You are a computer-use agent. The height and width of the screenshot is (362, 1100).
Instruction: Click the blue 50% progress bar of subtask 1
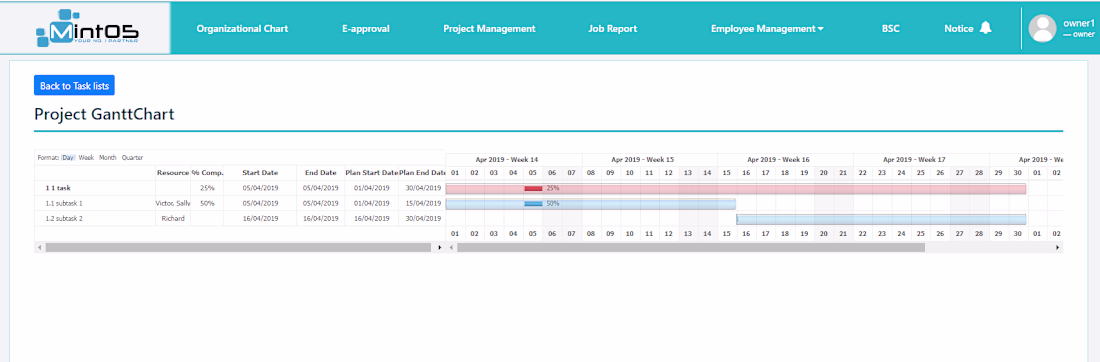coord(533,203)
